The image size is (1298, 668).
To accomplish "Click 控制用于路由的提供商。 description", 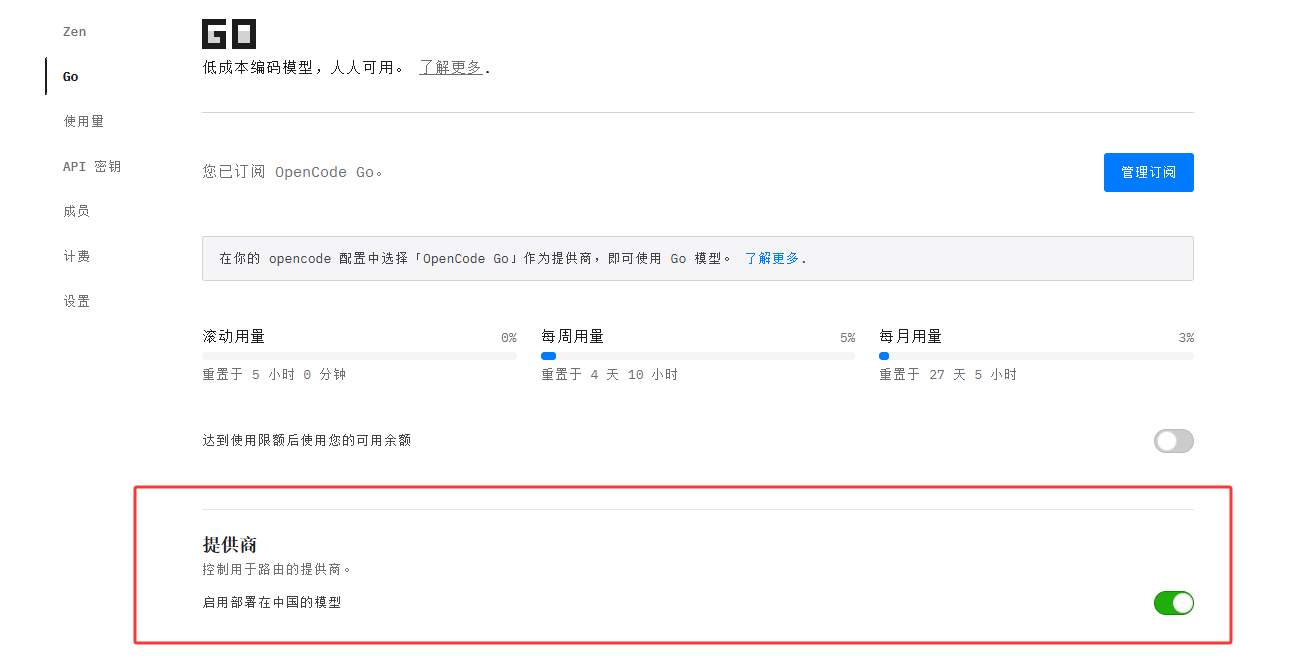I will 278,570.
